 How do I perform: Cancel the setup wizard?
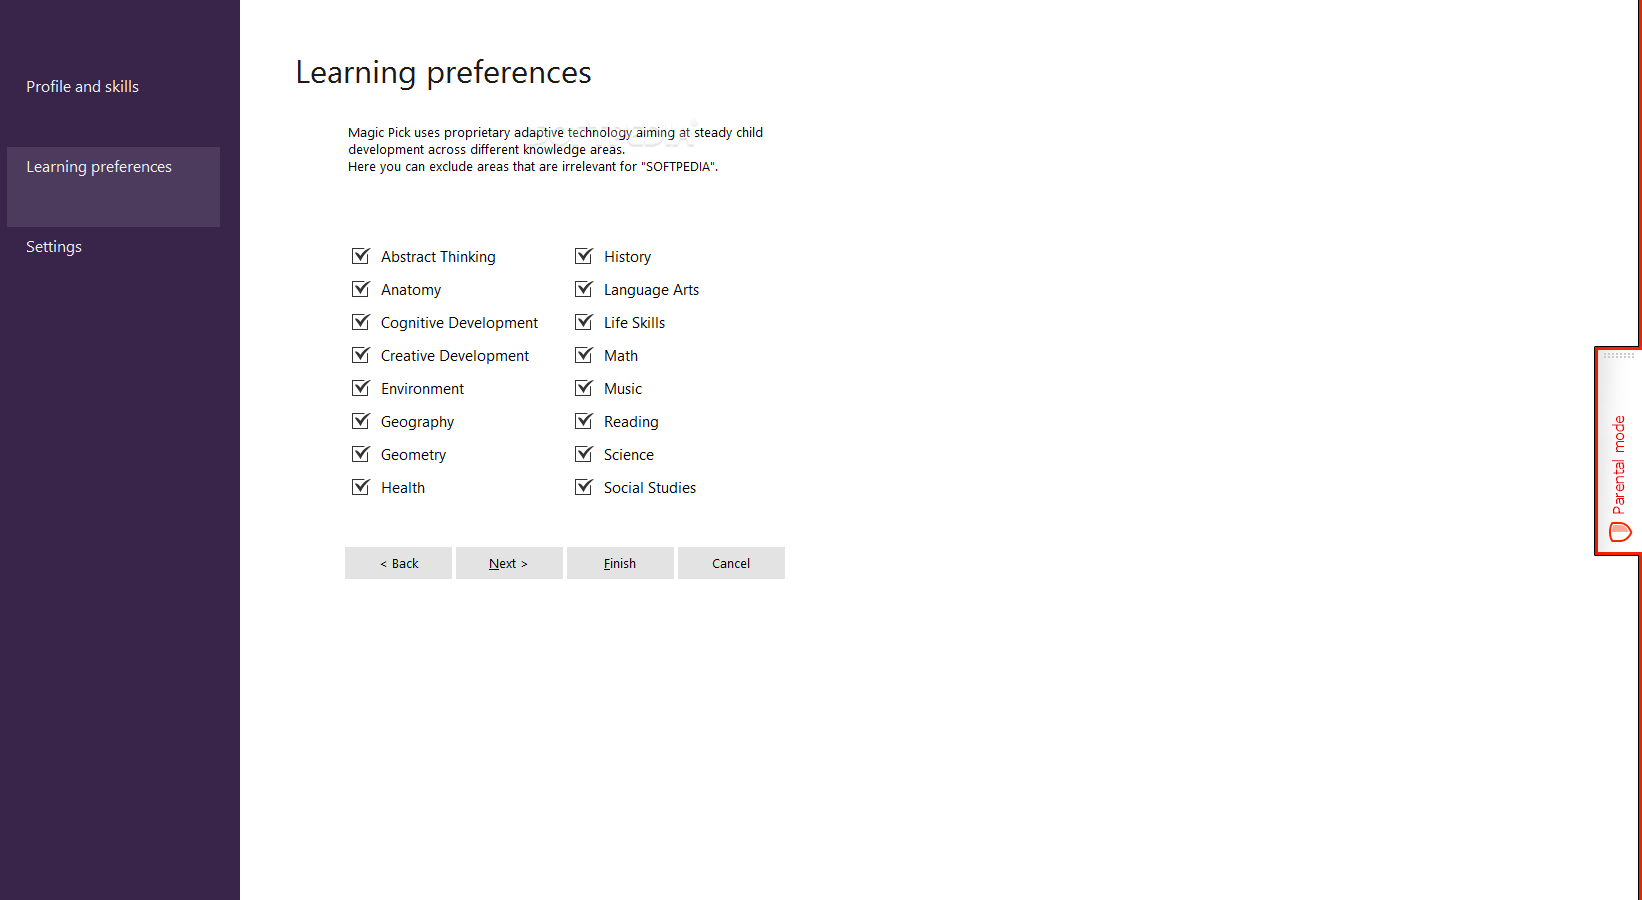click(731, 563)
